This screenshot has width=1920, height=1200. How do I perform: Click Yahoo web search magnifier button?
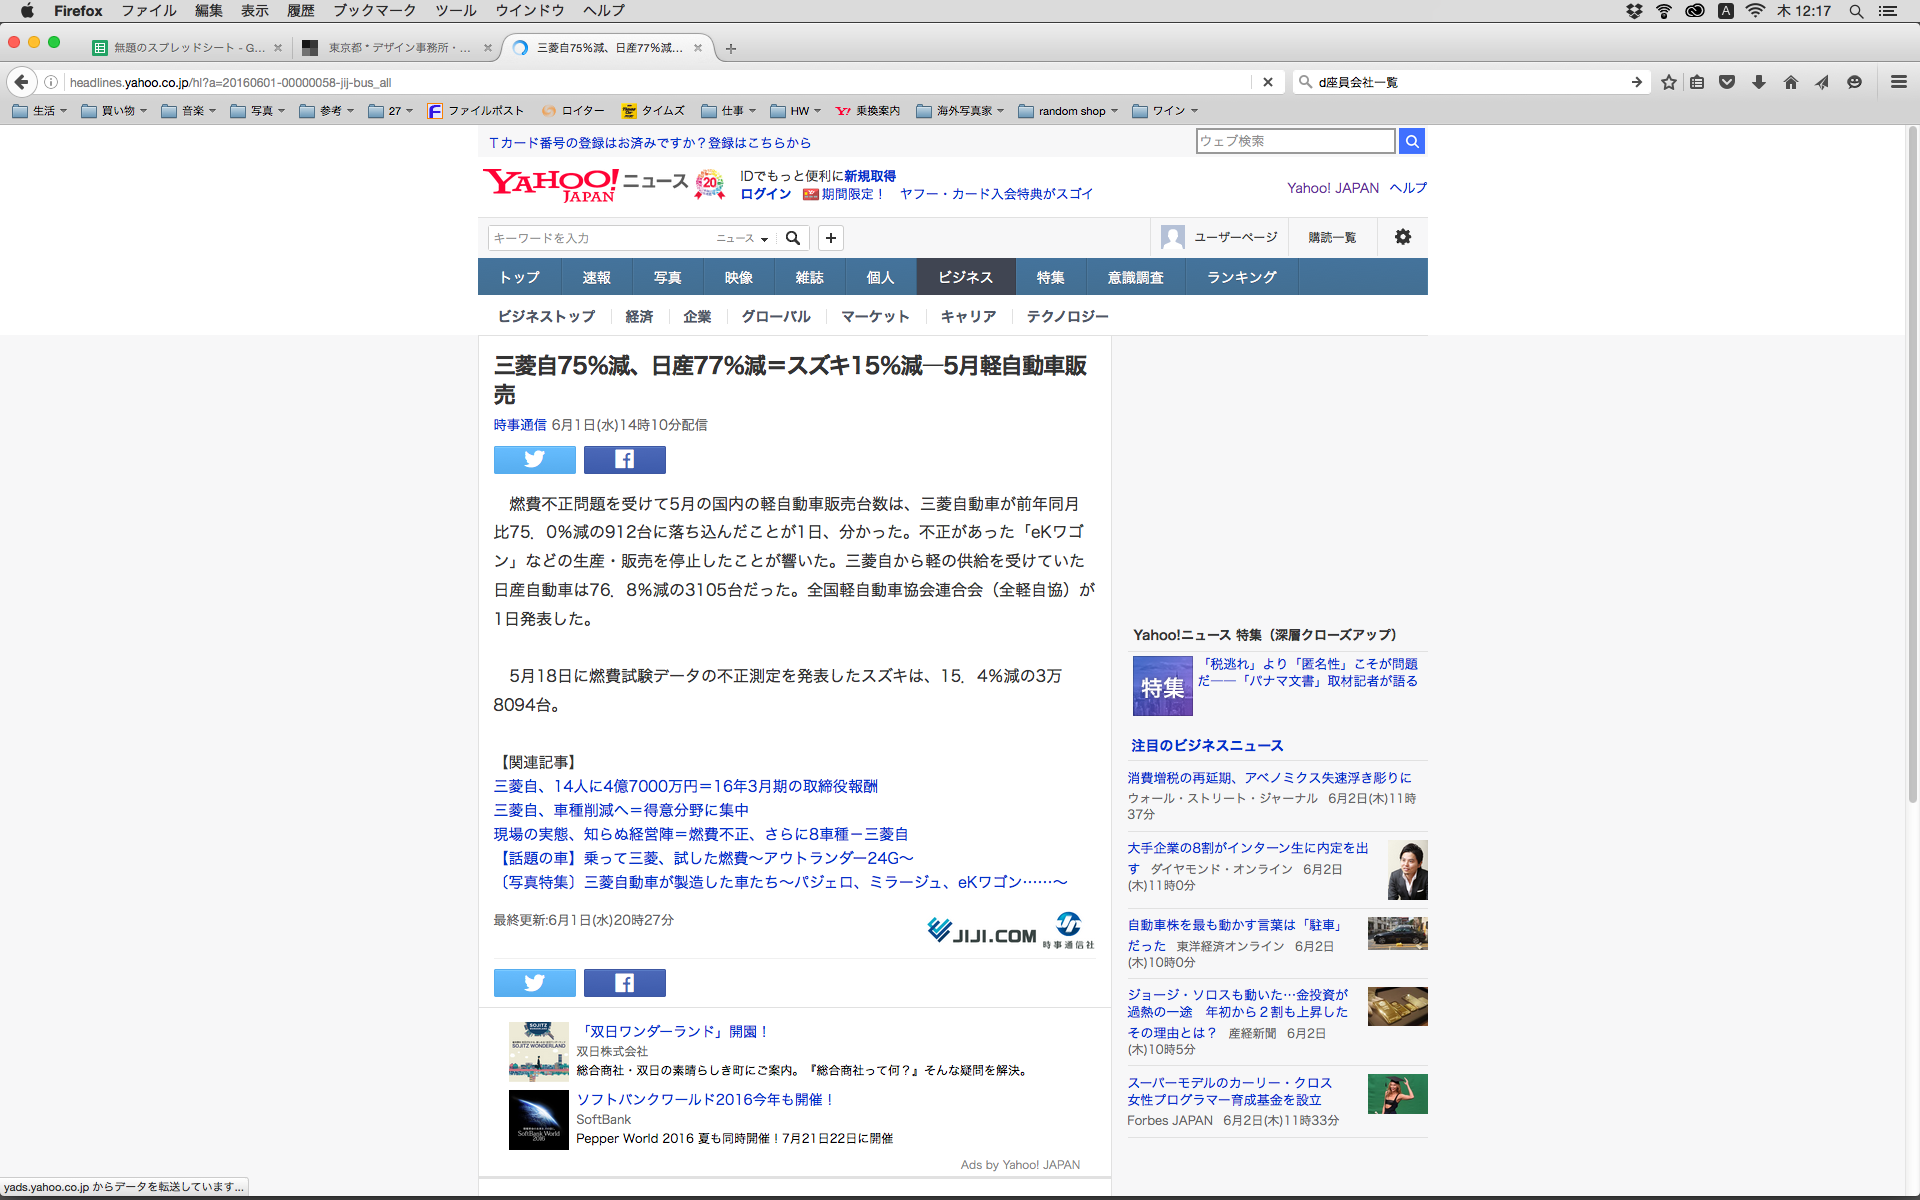pyautogui.click(x=1411, y=141)
